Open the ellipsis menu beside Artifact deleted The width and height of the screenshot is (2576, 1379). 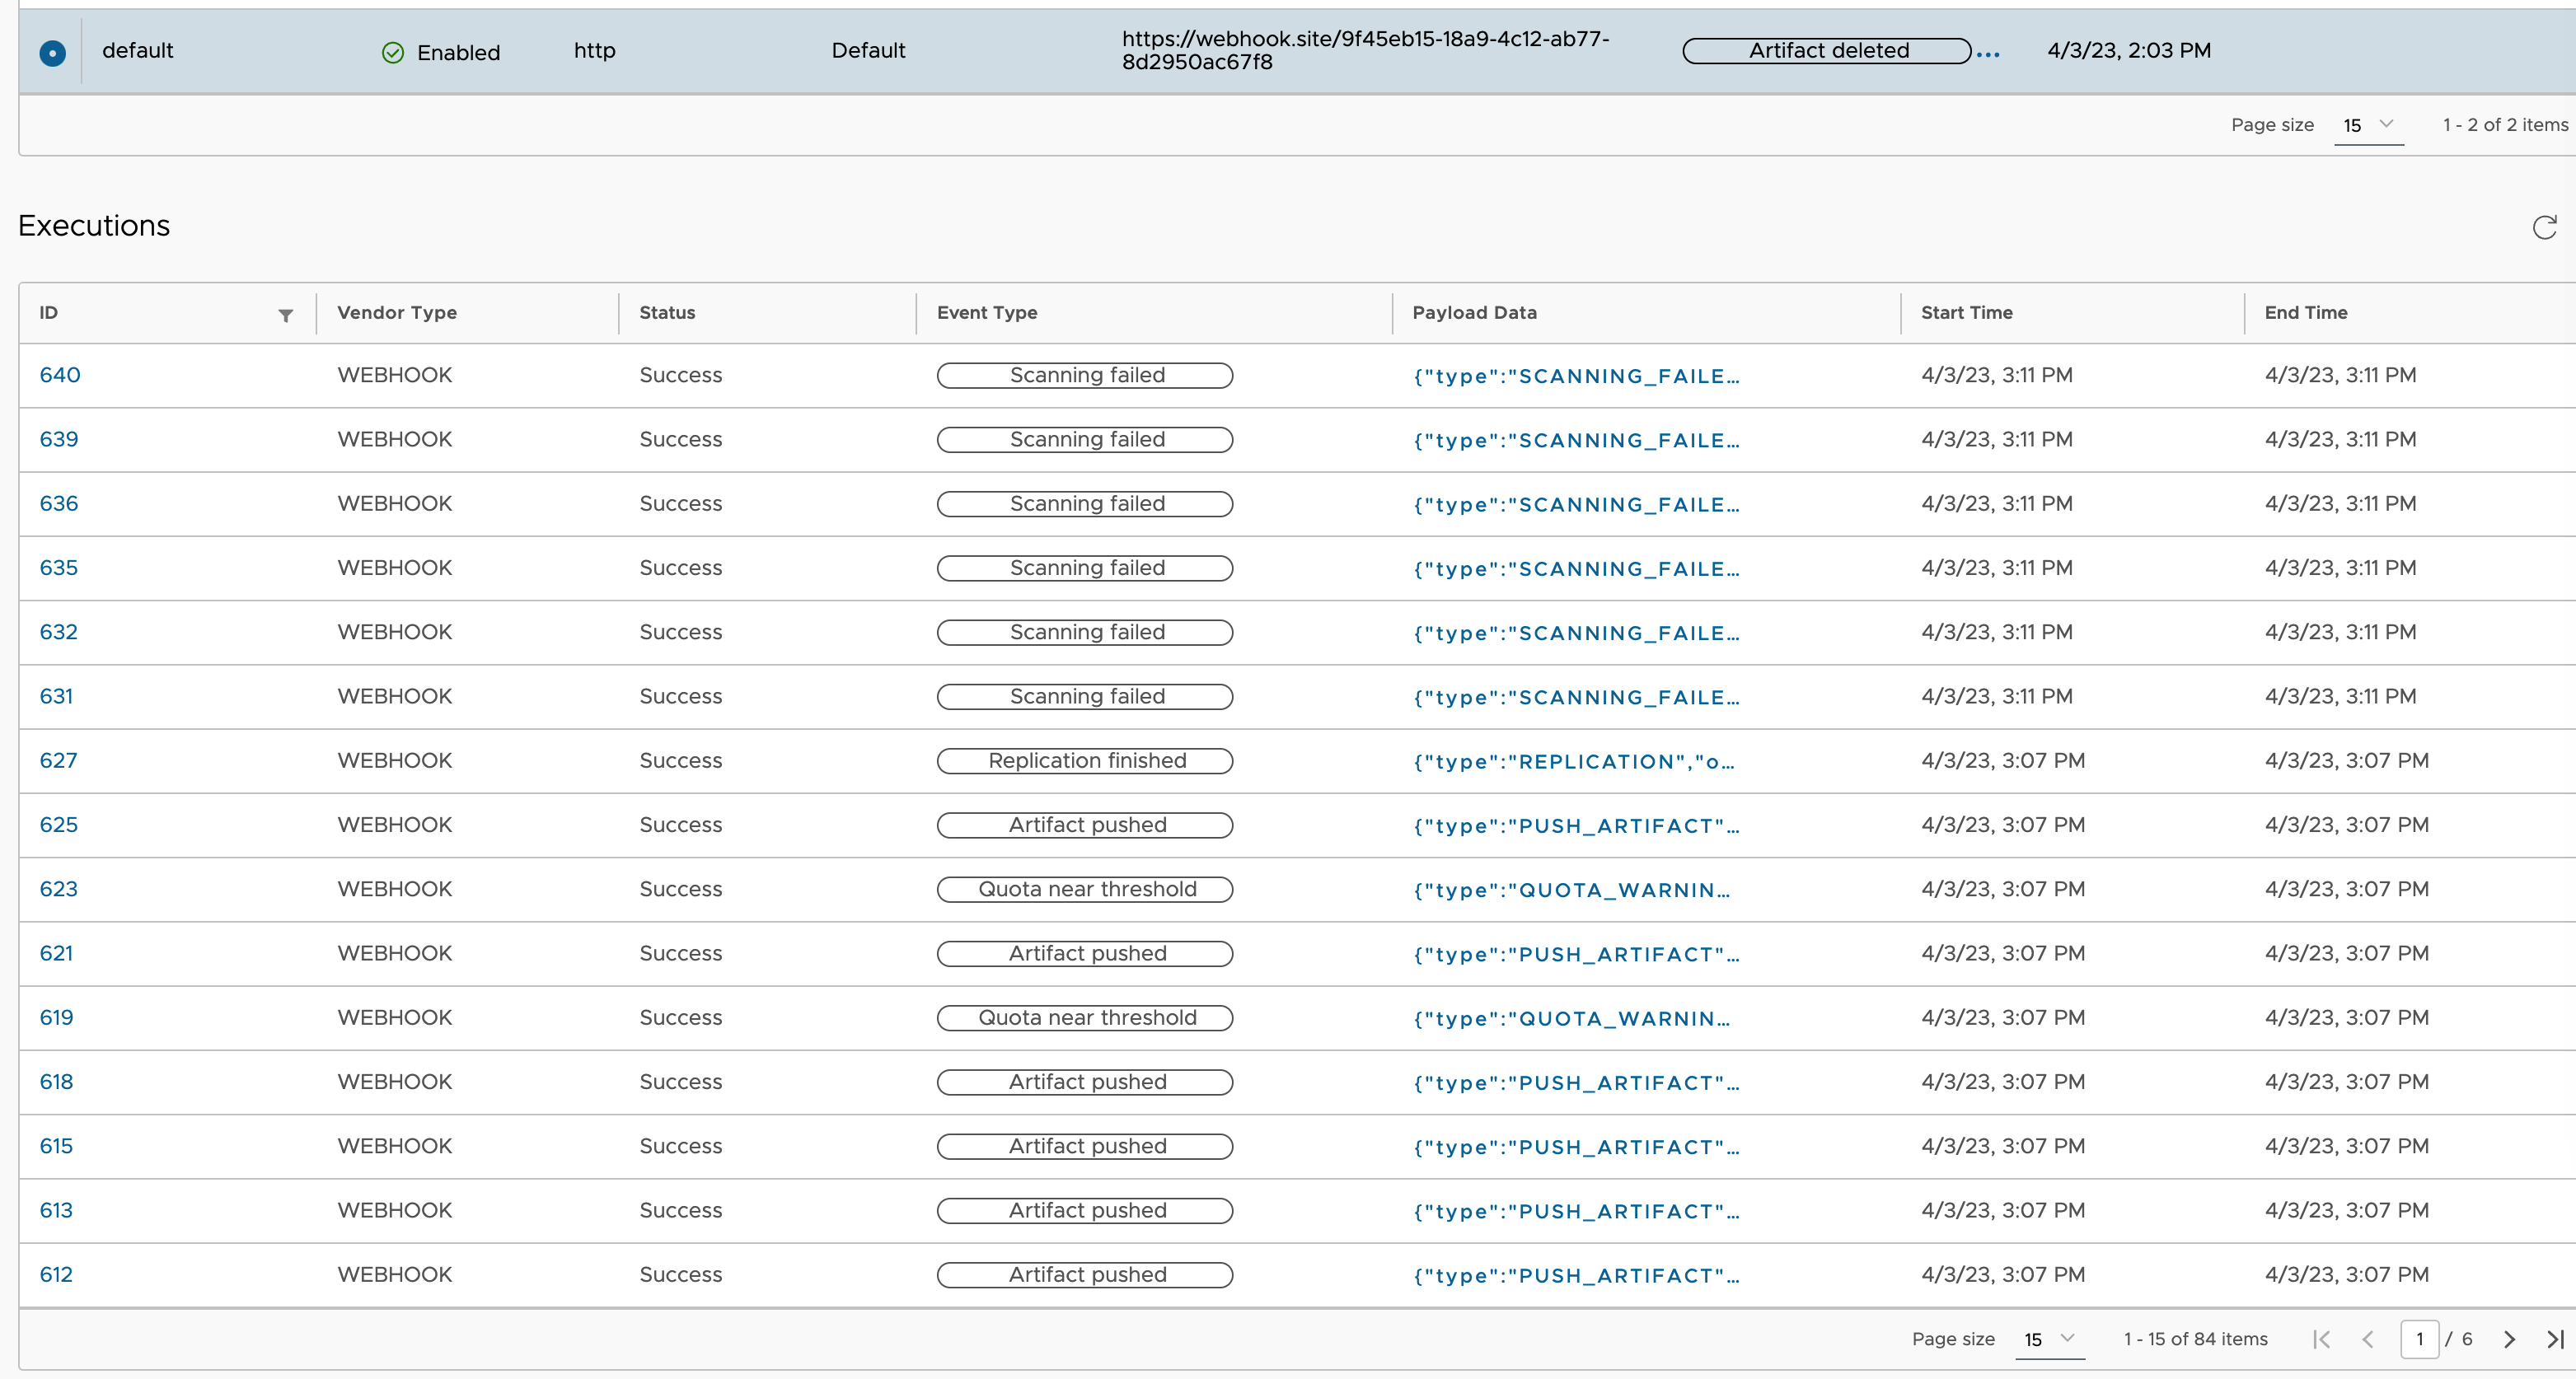tap(1988, 53)
